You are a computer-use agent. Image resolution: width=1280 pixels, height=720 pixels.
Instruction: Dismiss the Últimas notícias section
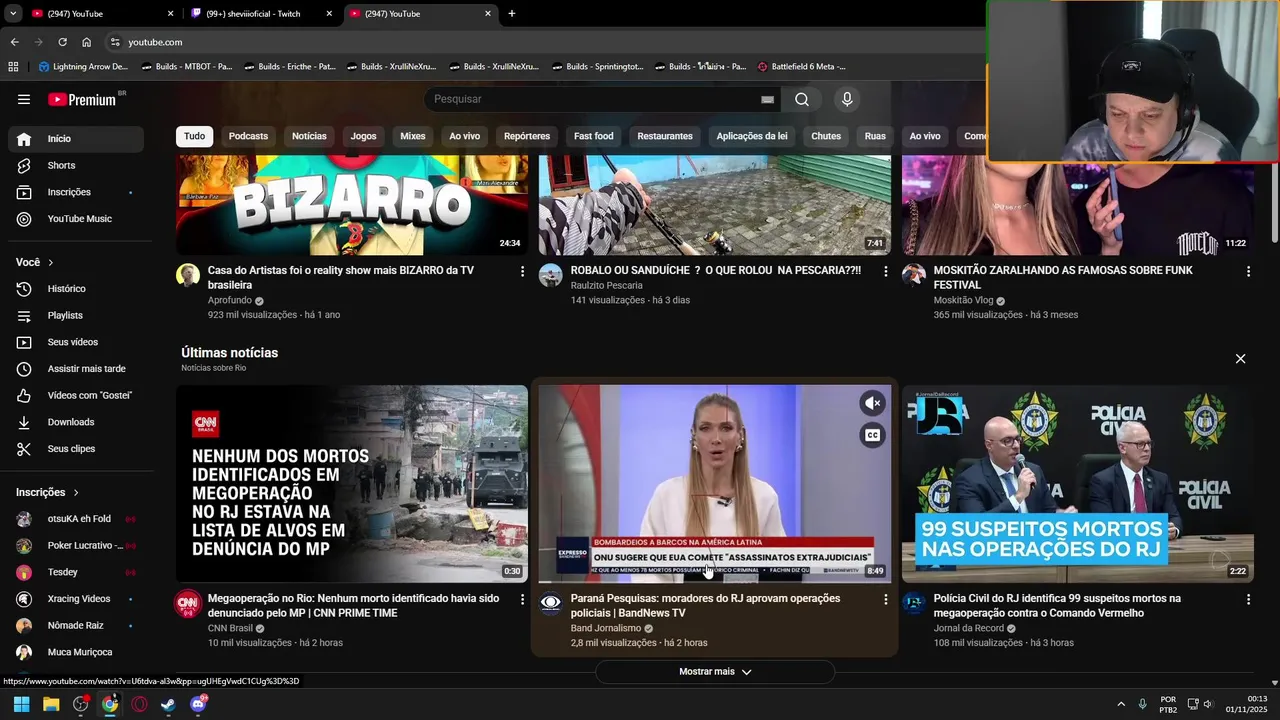point(1240,359)
